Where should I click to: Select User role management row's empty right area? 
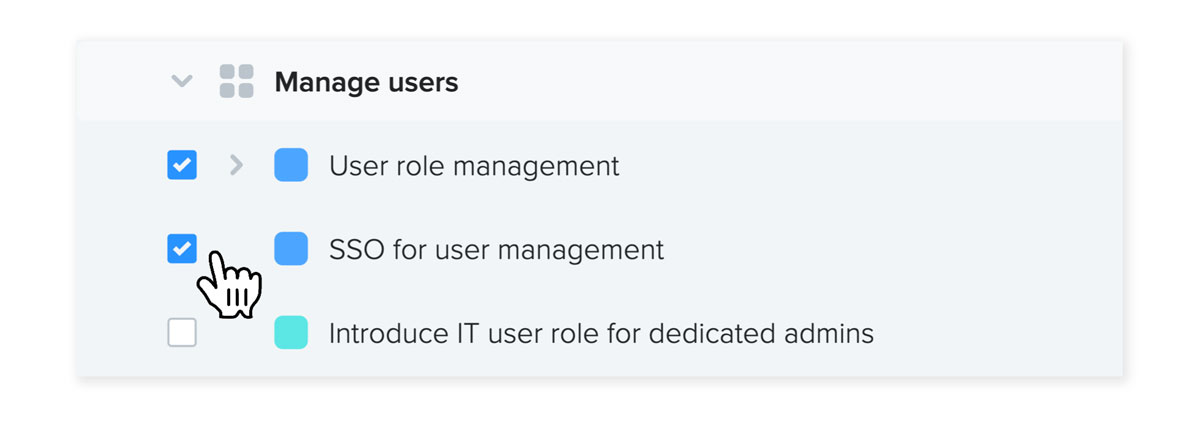[870, 165]
